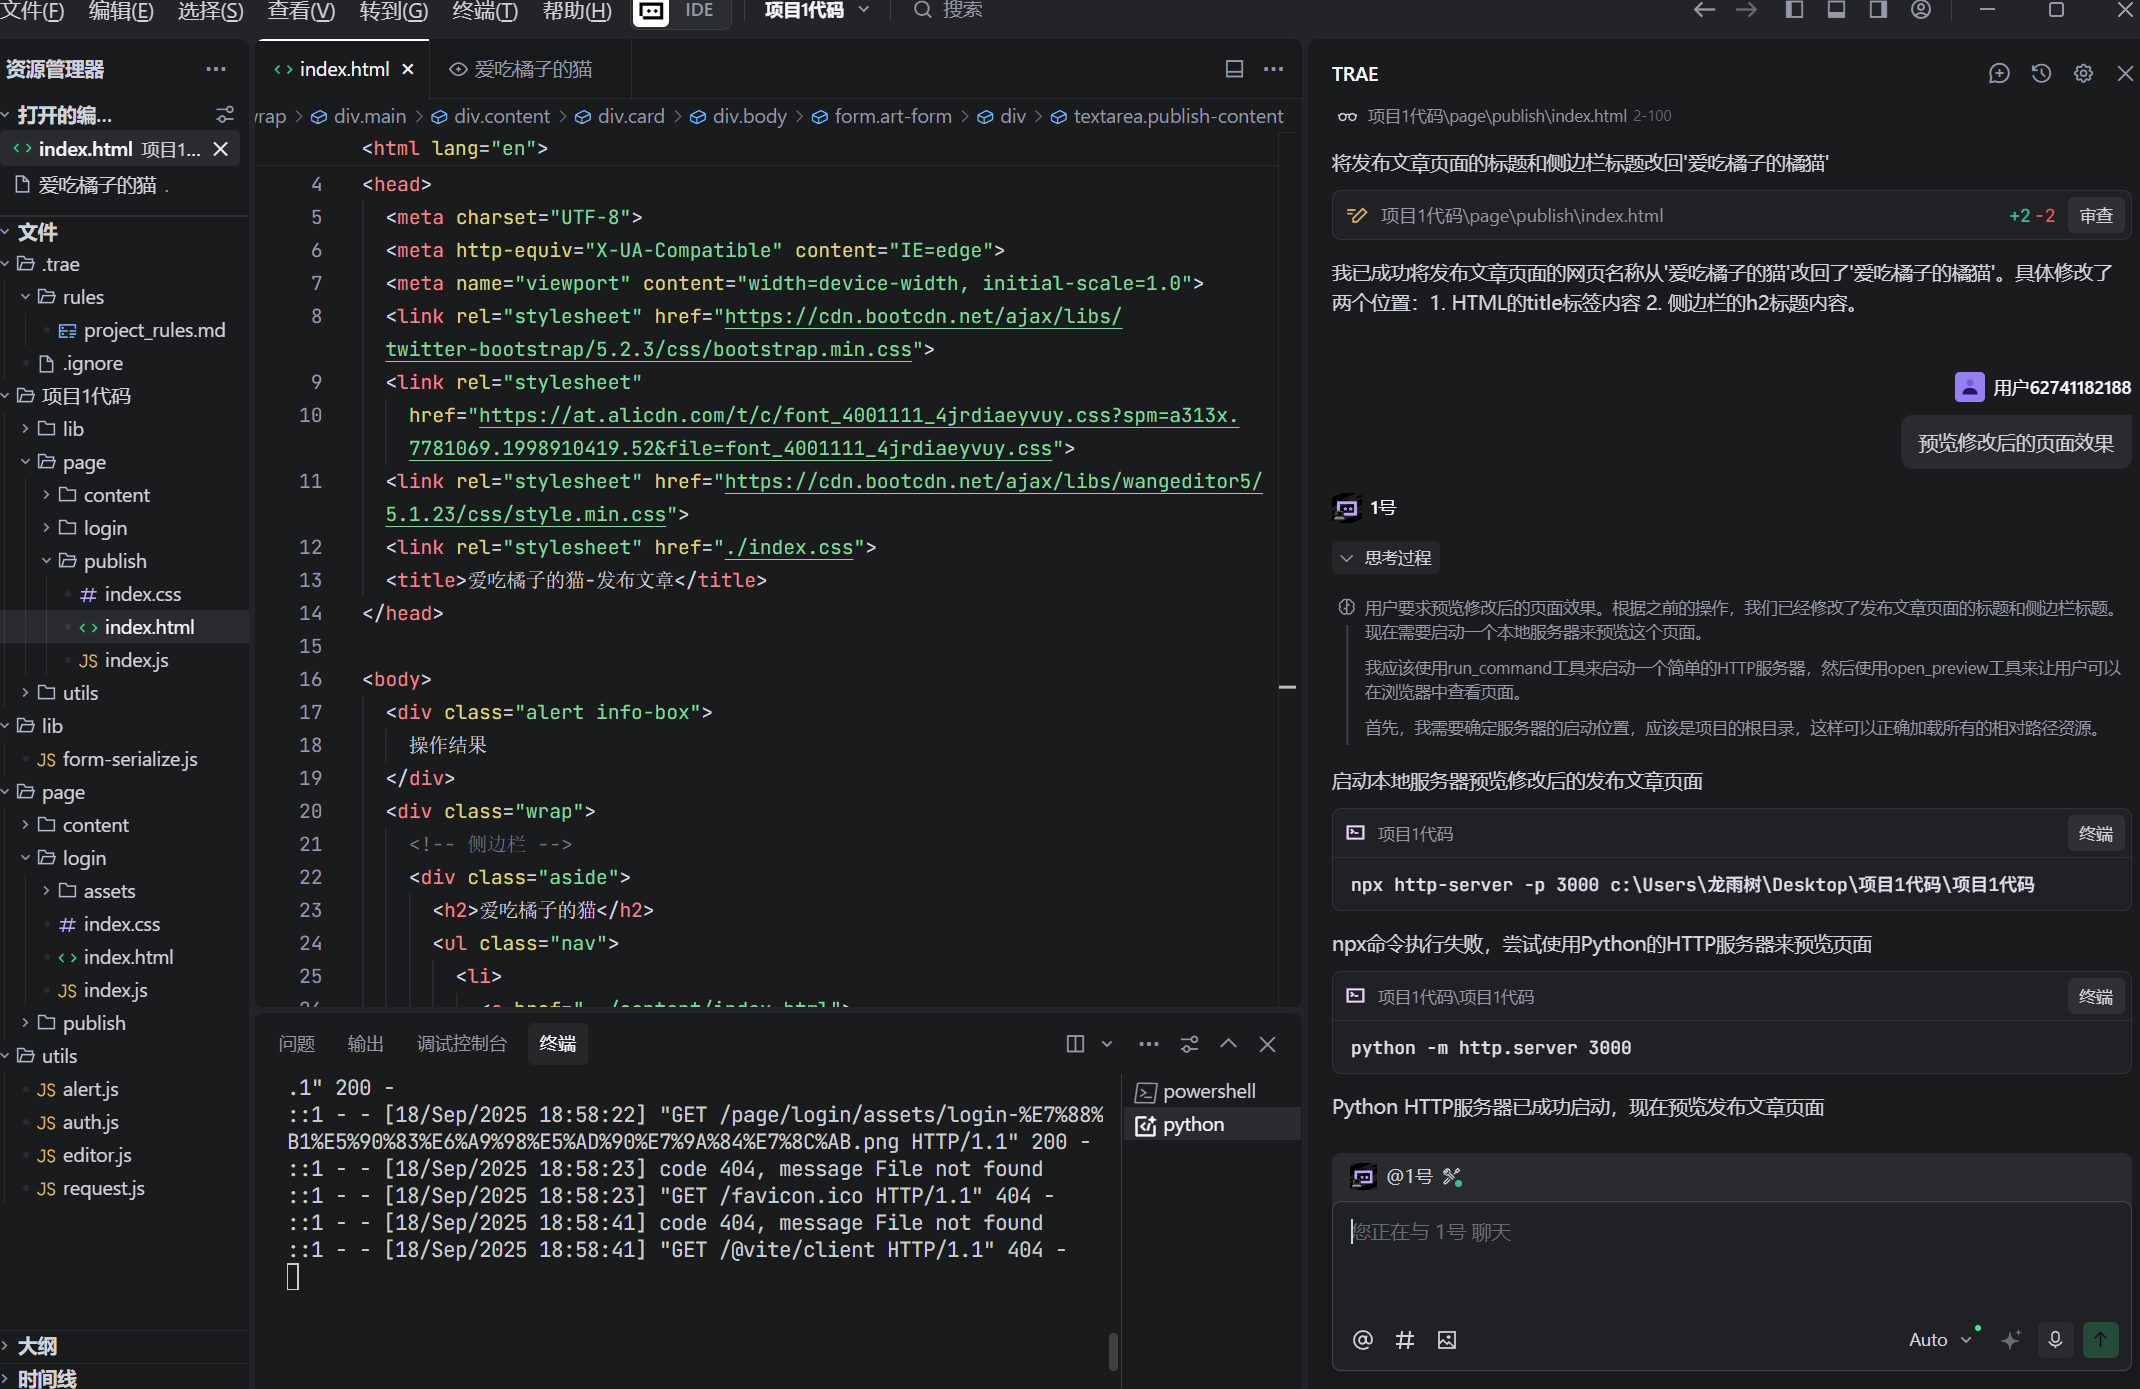Open the Auto model dropdown
Image resolution: width=2140 pixels, height=1389 pixels.
tap(1939, 1340)
